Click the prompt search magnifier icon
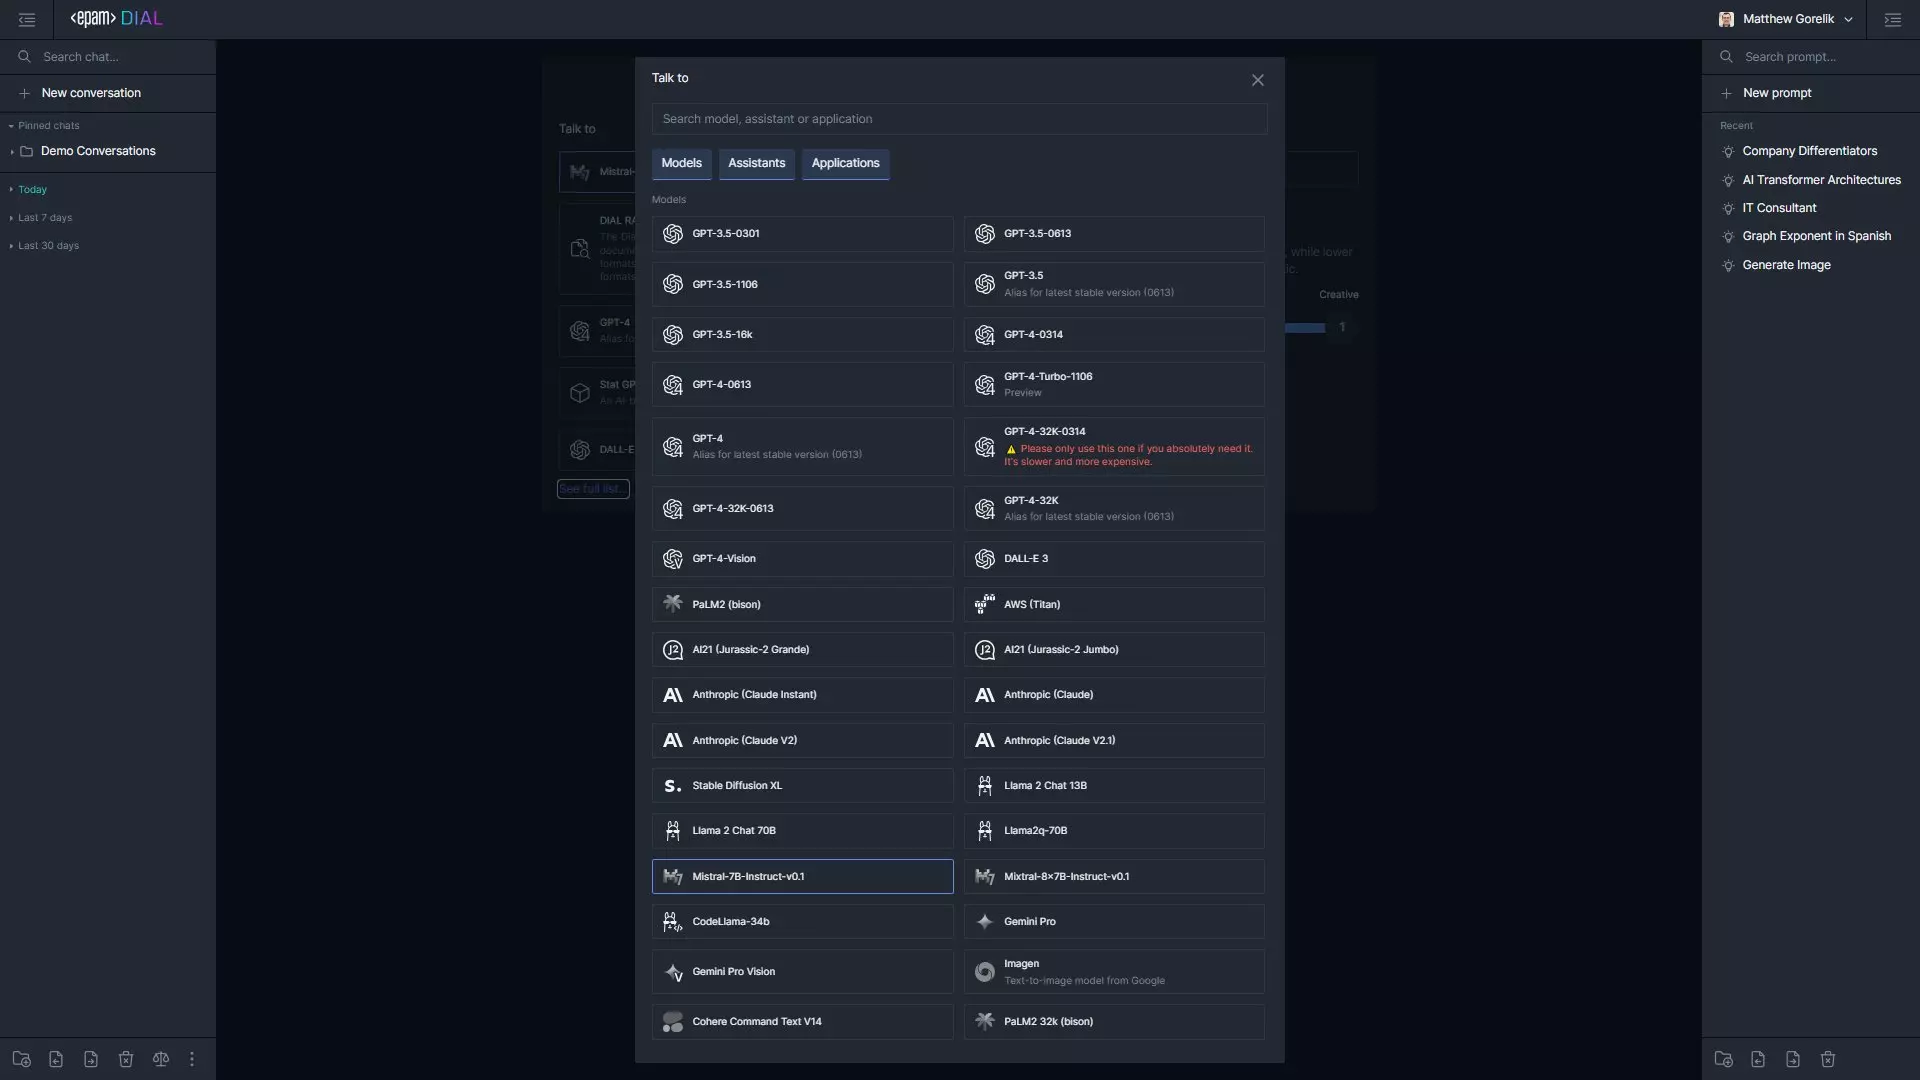The height and width of the screenshot is (1080, 1920). [x=1726, y=57]
